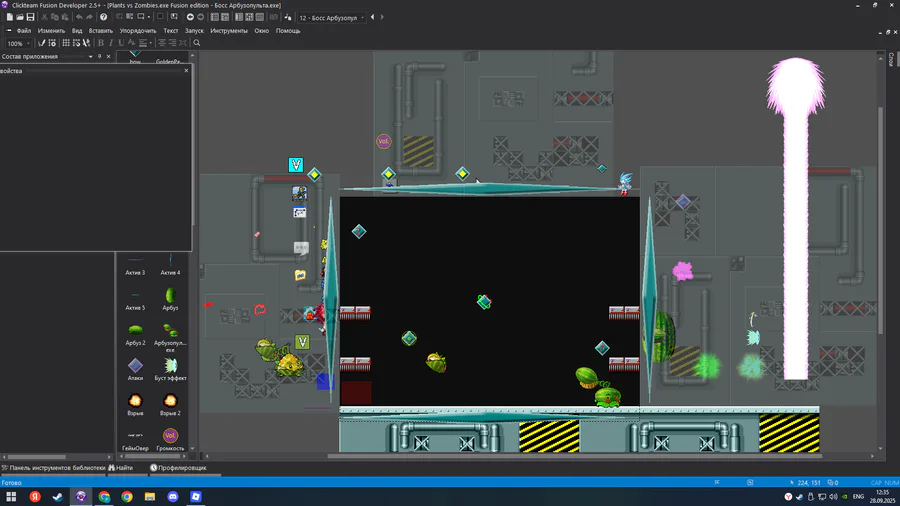The width and height of the screenshot is (900, 506).
Task: Open the 100% zoom dropdown
Action: [x=28, y=44]
